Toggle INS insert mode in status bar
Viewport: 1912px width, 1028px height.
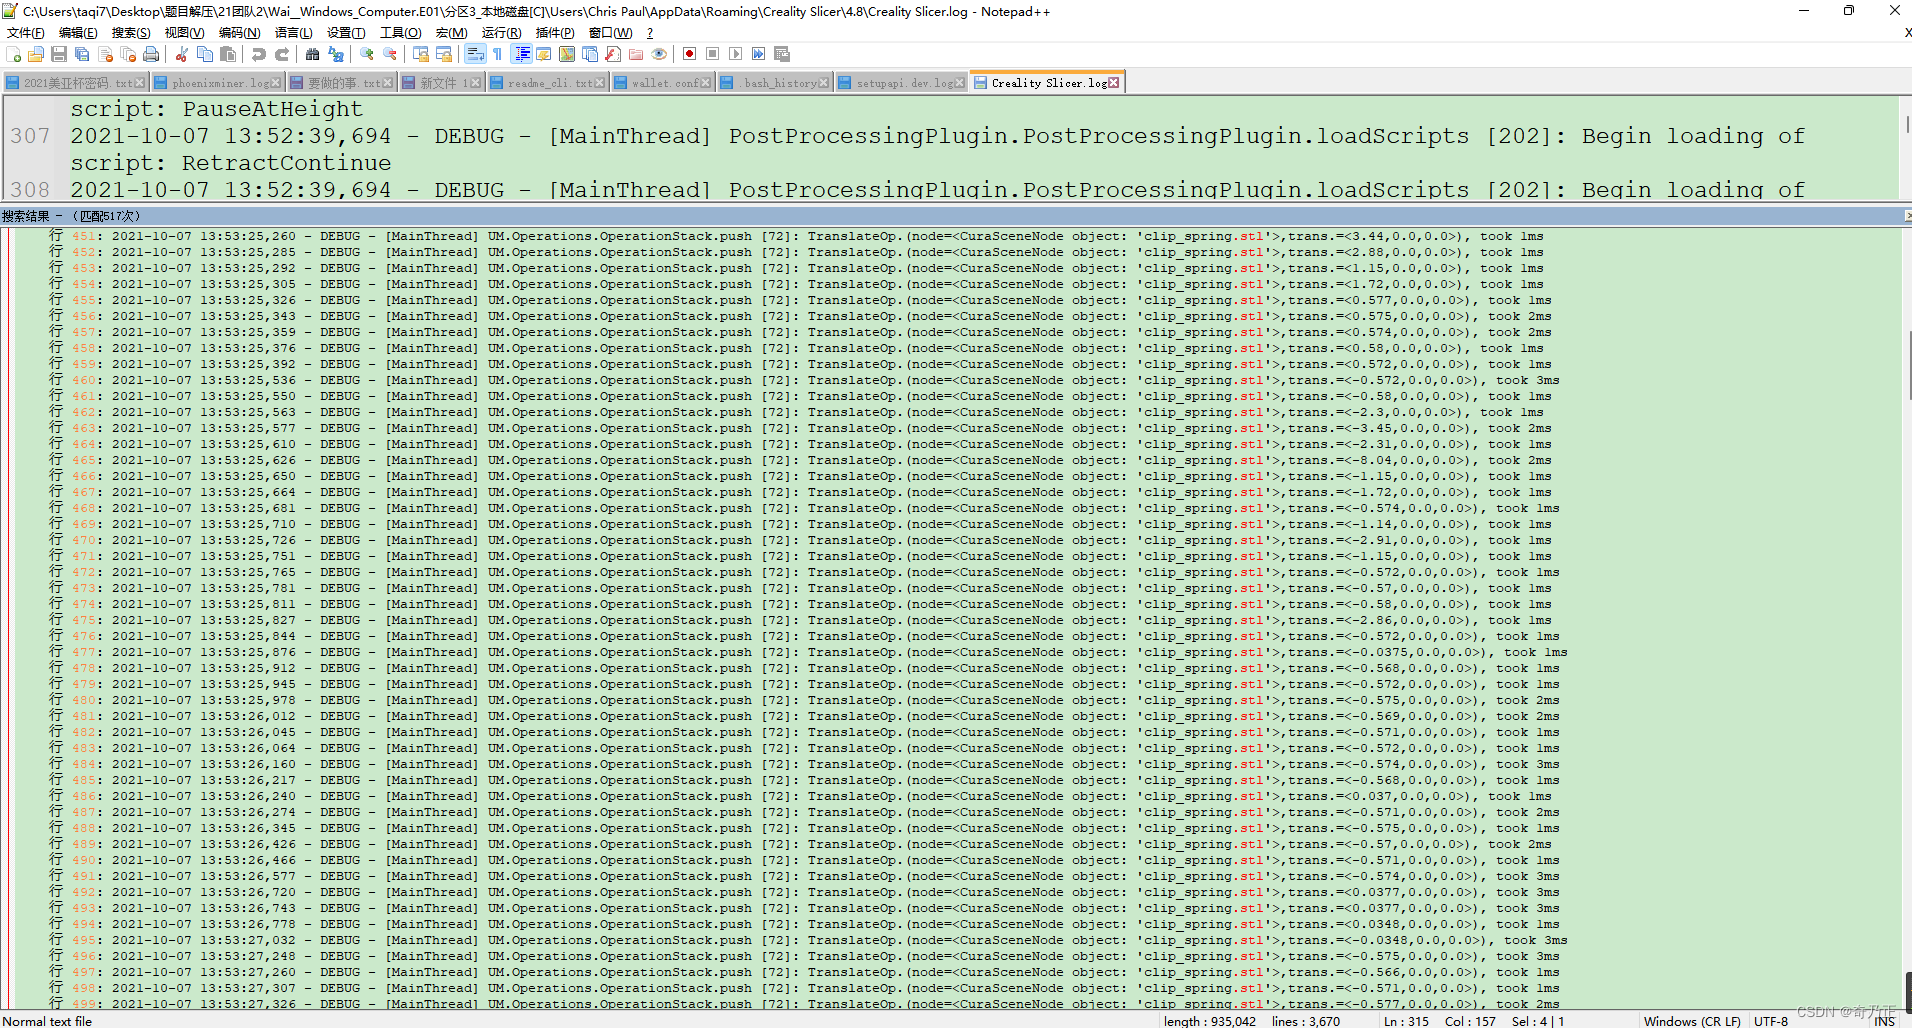[x=1885, y=1021]
